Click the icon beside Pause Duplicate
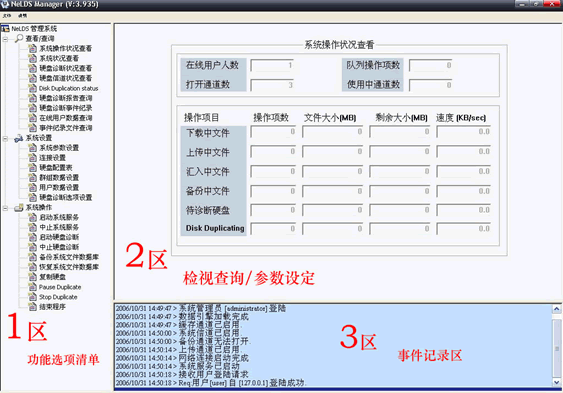This screenshot has width=563, height=393. [x=33, y=287]
